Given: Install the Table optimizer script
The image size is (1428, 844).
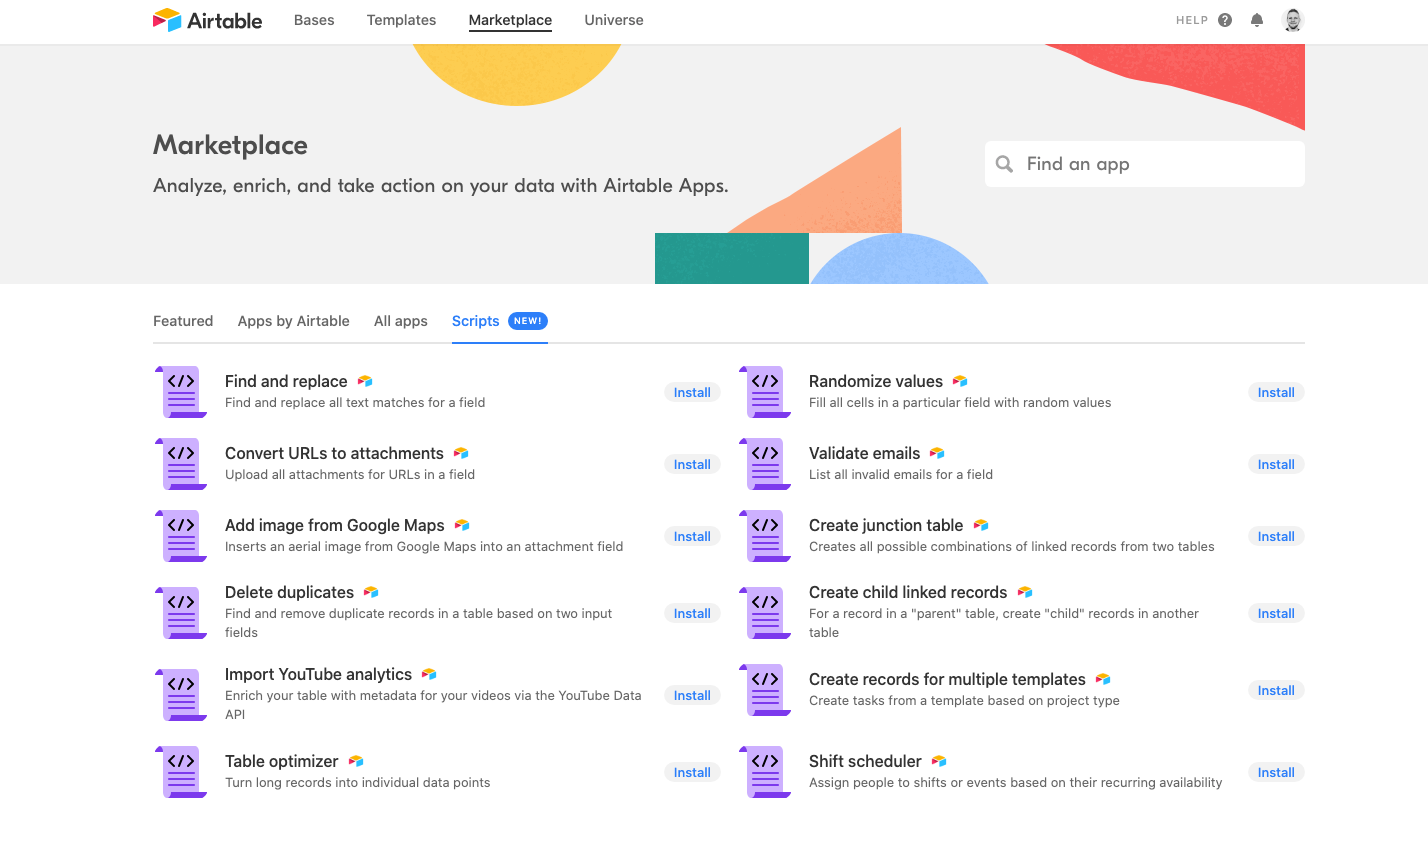Looking at the screenshot, I should click(x=692, y=772).
